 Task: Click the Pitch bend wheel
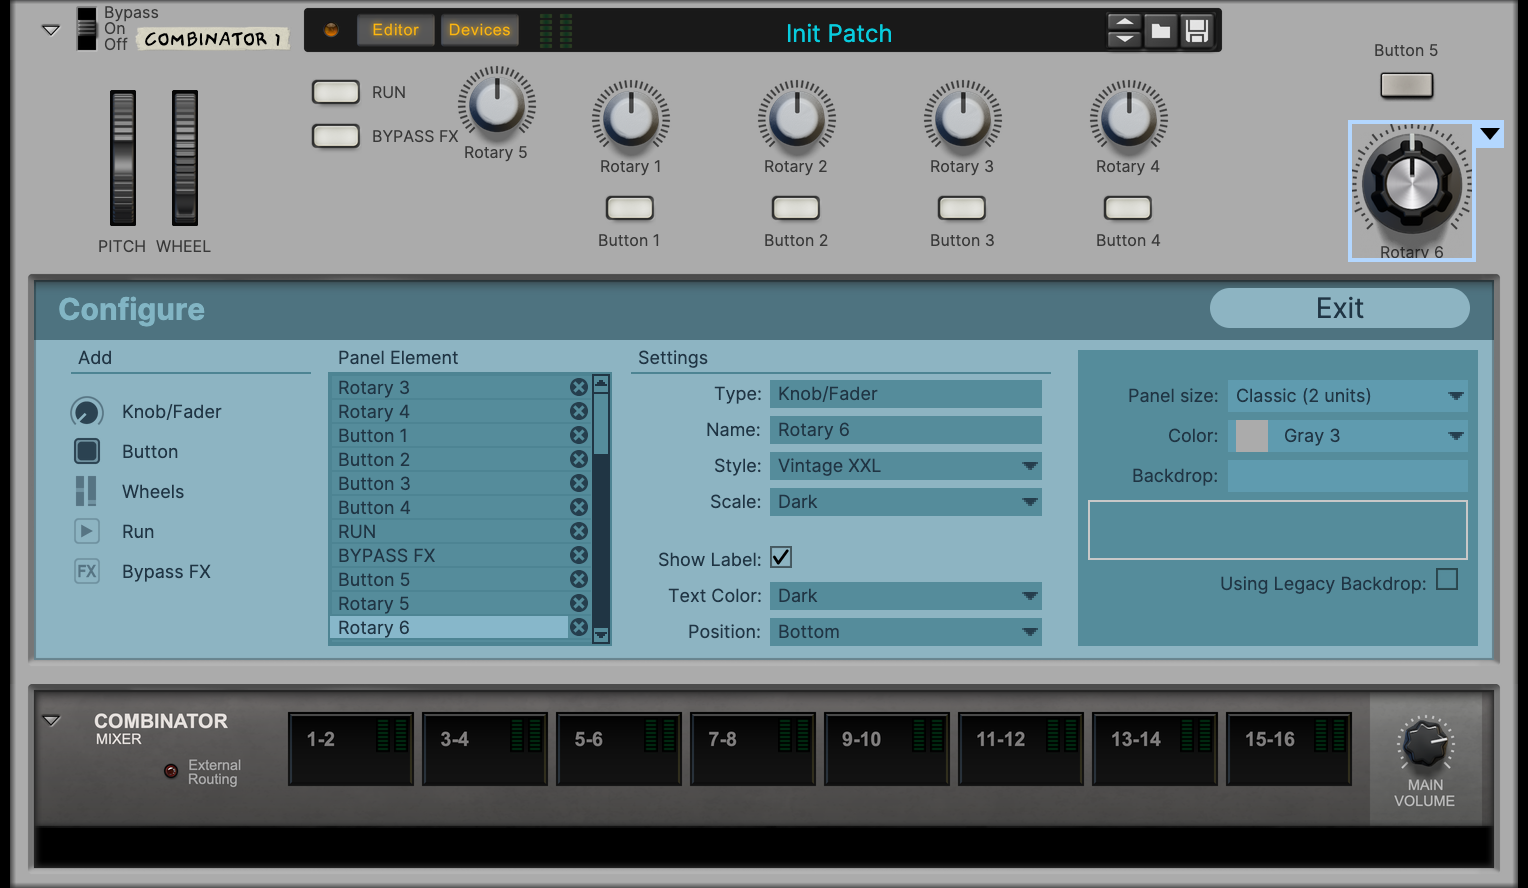click(x=123, y=158)
